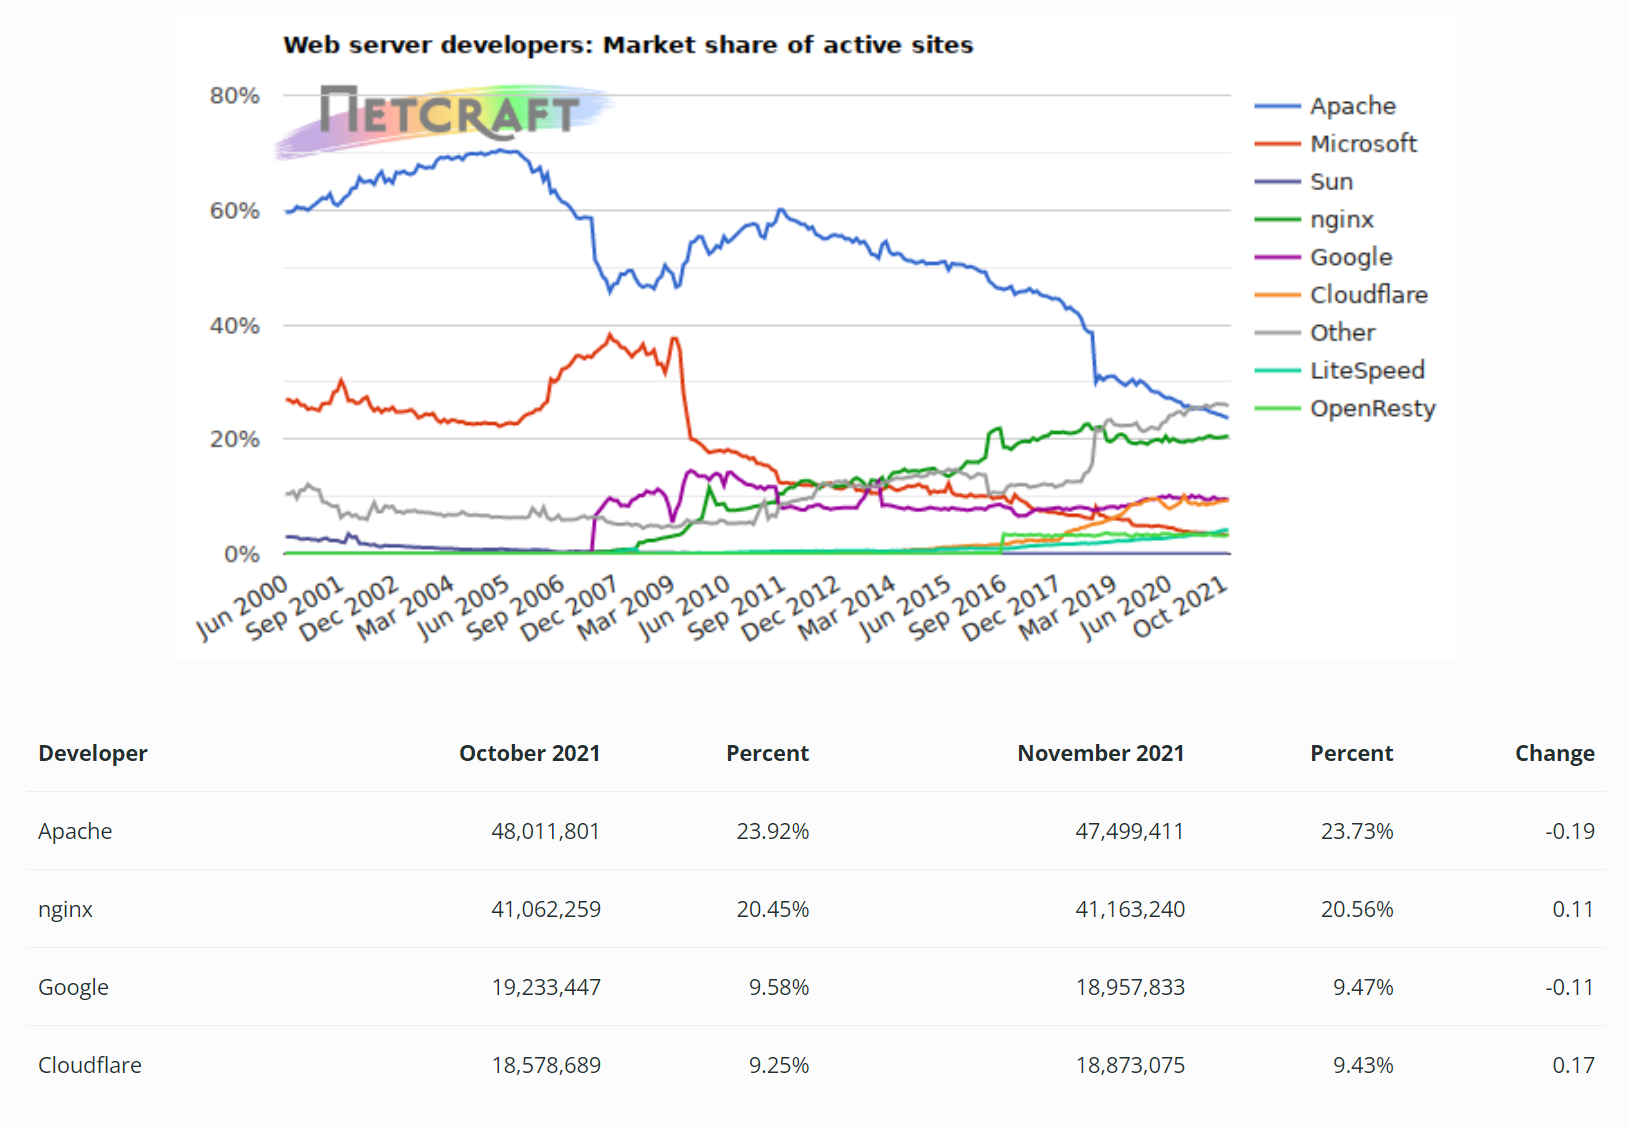Click the Change column header
This screenshot has height=1128, width=1627.
[x=1554, y=753]
